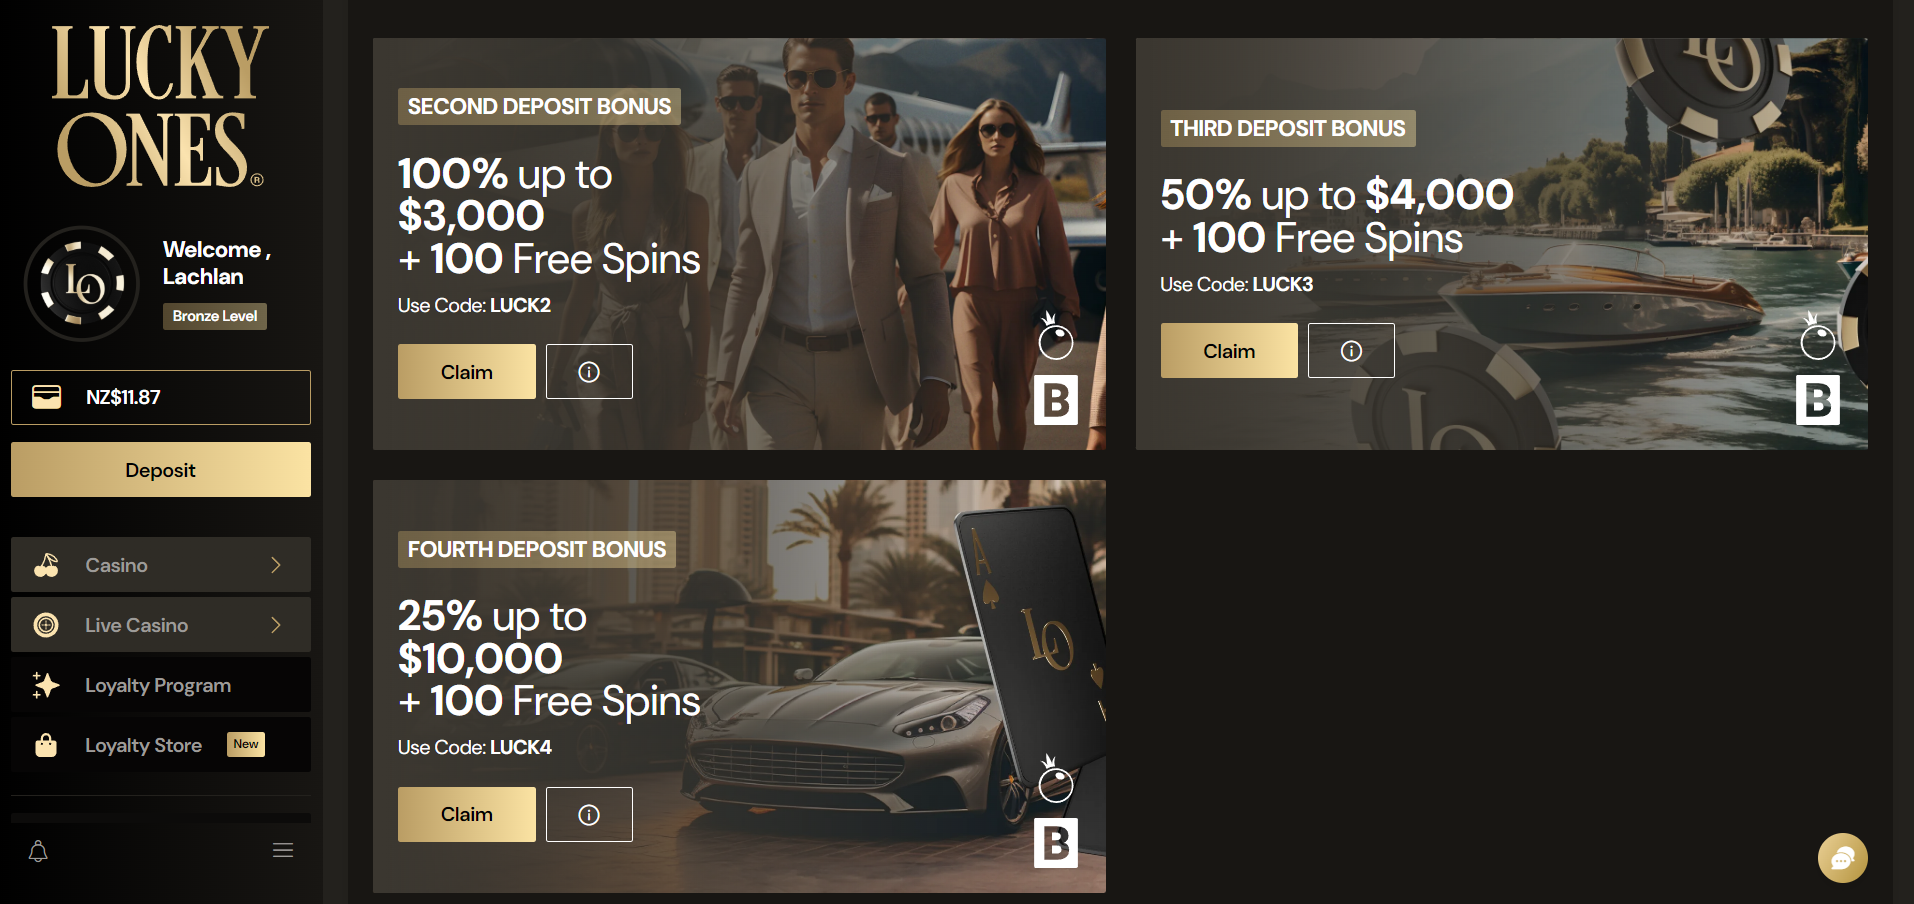The height and width of the screenshot is (904, 1914).
Task: Open the hamburger menu icon in sidebar
Action: point(283,850)
